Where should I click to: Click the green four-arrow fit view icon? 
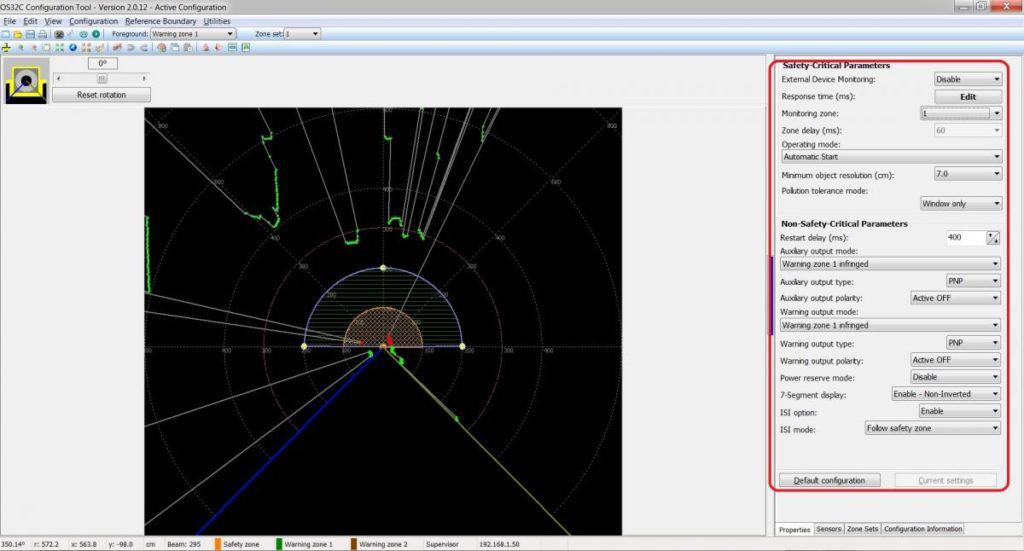[59, 48]
